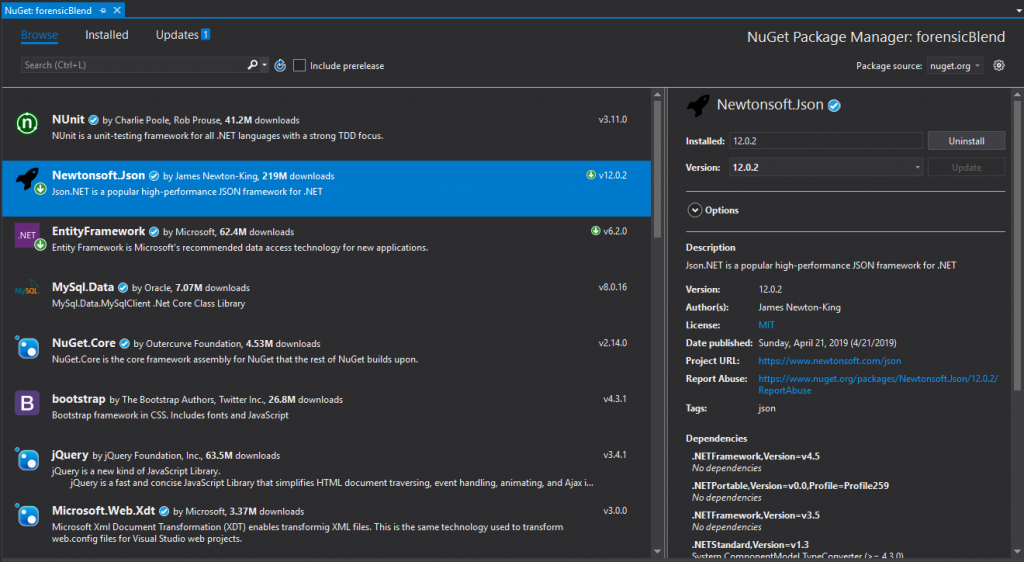Viewport: 1024px width, 562px height.
Task: Open the Version 12.0.2 dropdown
Action: coord(824,168)
